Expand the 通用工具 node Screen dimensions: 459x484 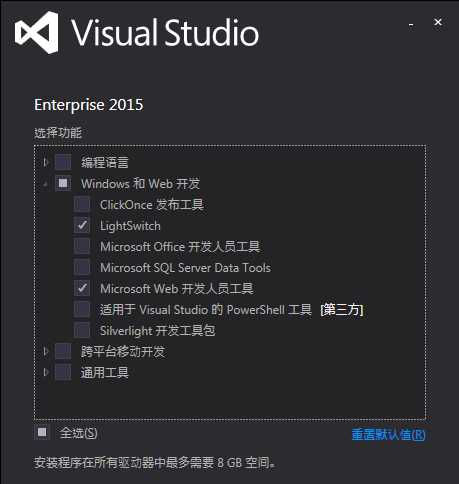46,372
